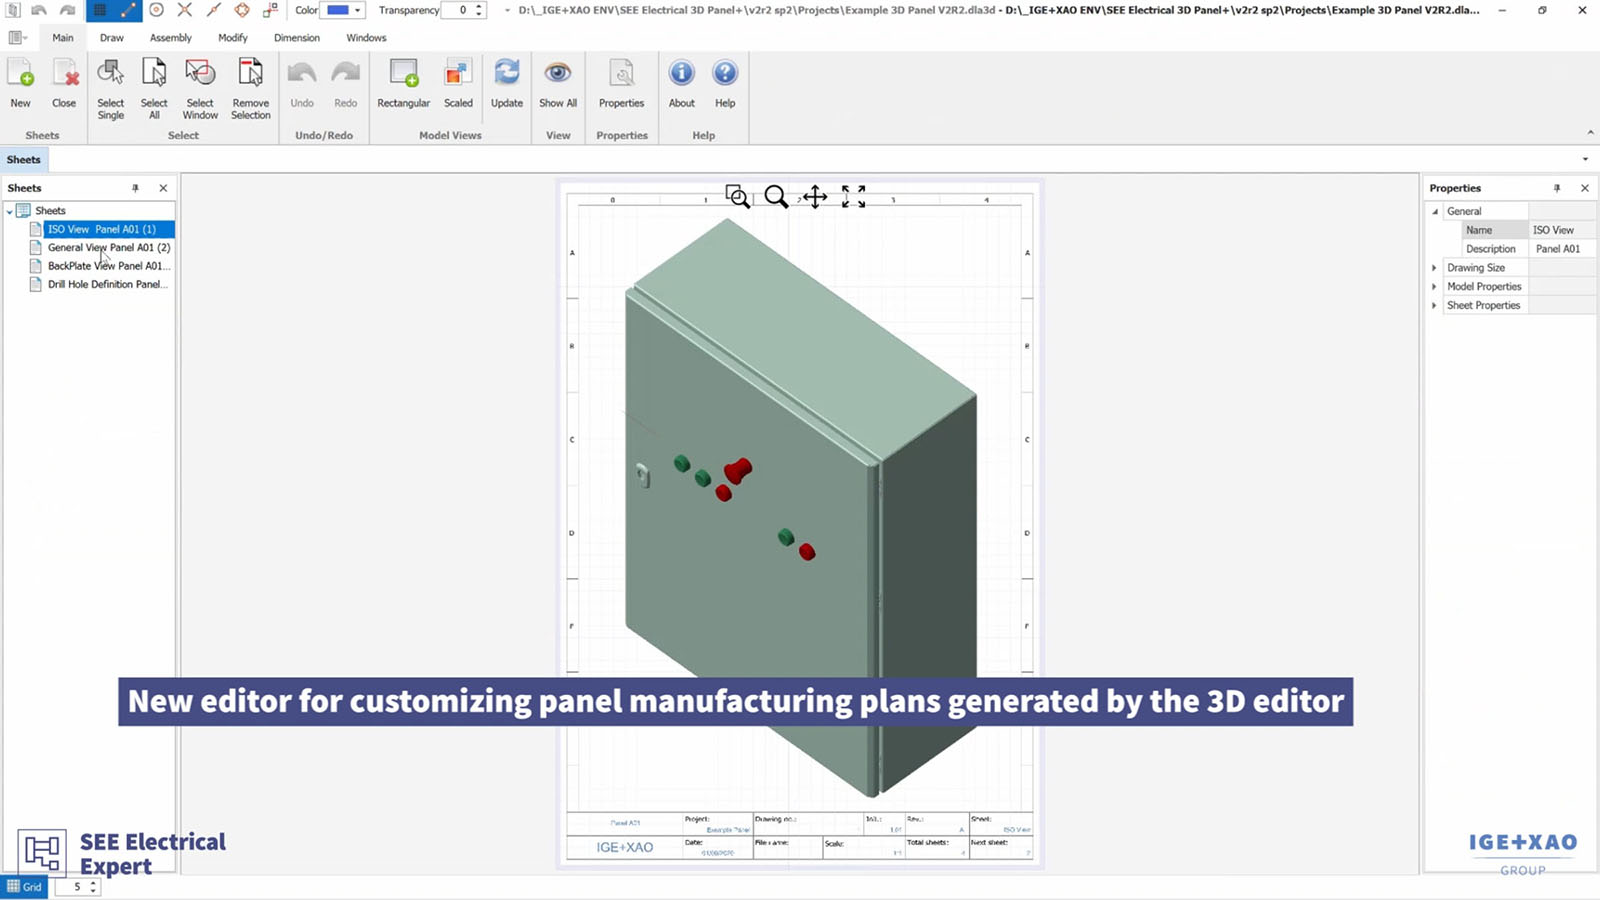This screenshot has height=900, width=1600.
Task: Click Remove Selection in the ribbon
Action: point(250,88)
